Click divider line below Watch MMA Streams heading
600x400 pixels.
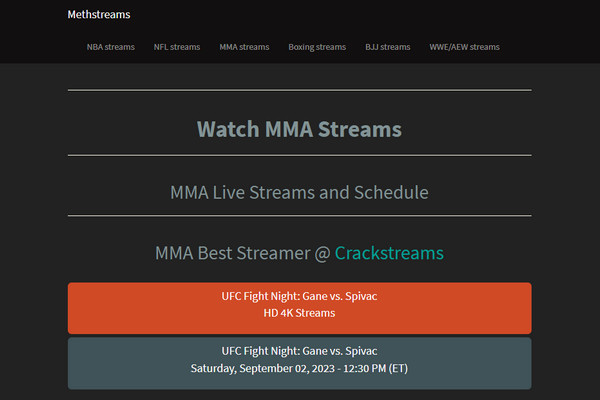300,155
